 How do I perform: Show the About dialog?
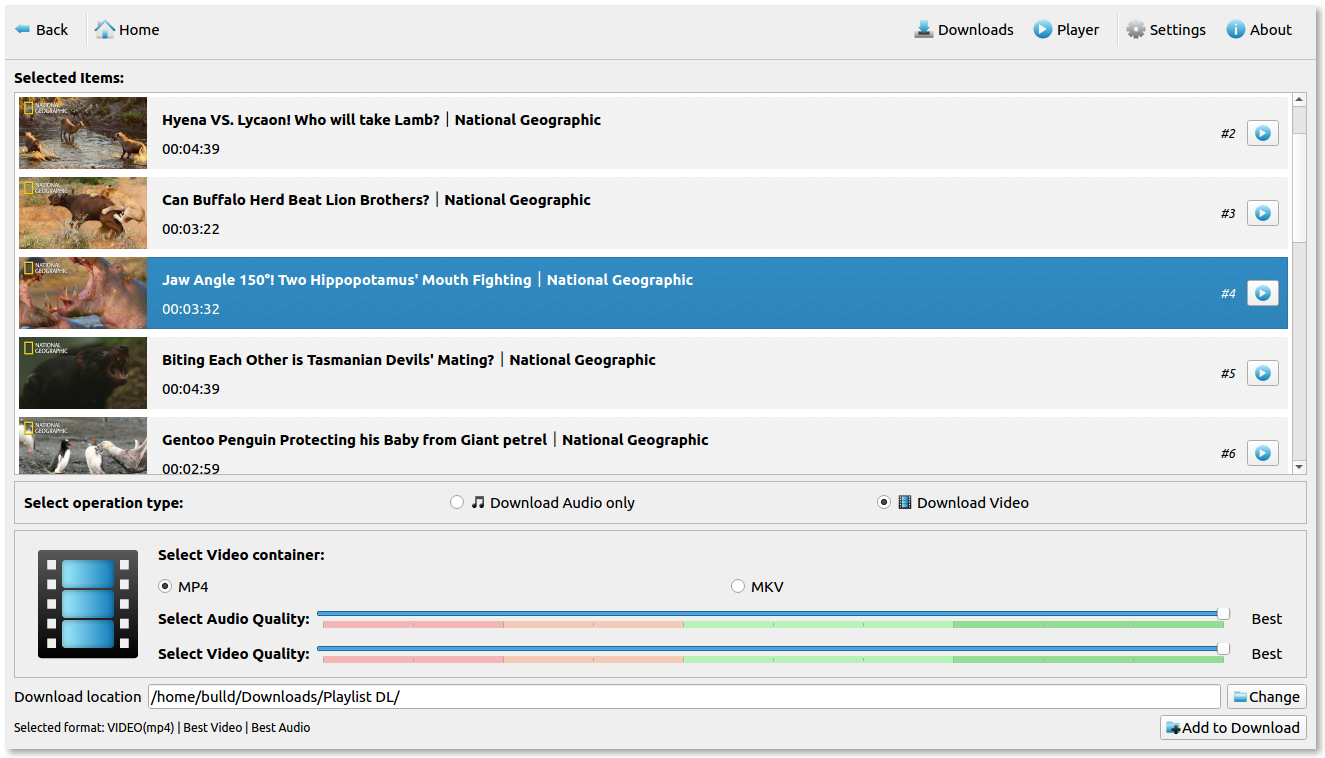tap(1259, 30)
